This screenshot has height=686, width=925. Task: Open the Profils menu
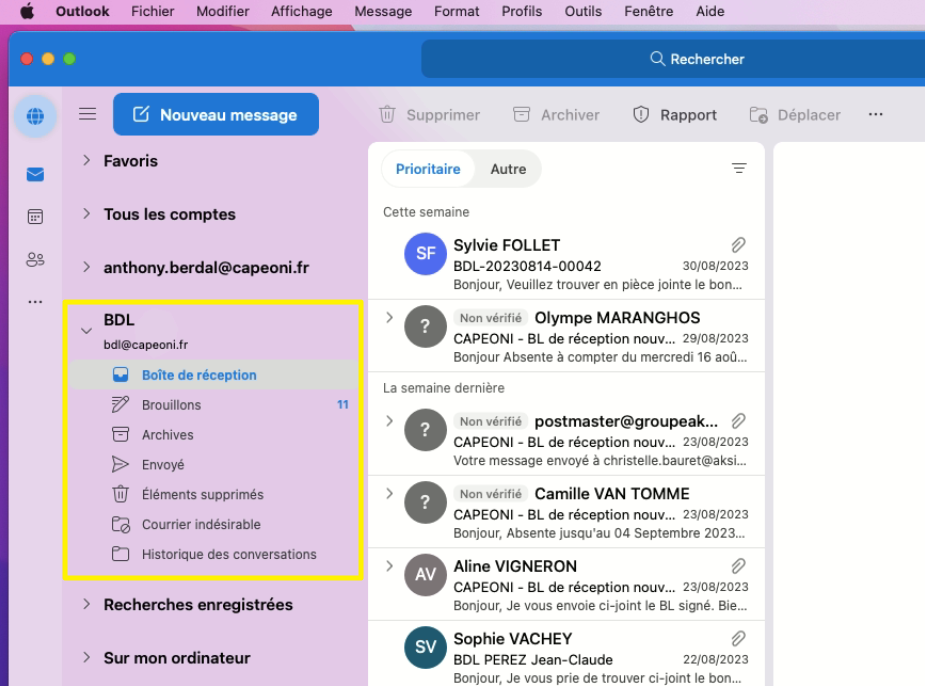[521, 11]
